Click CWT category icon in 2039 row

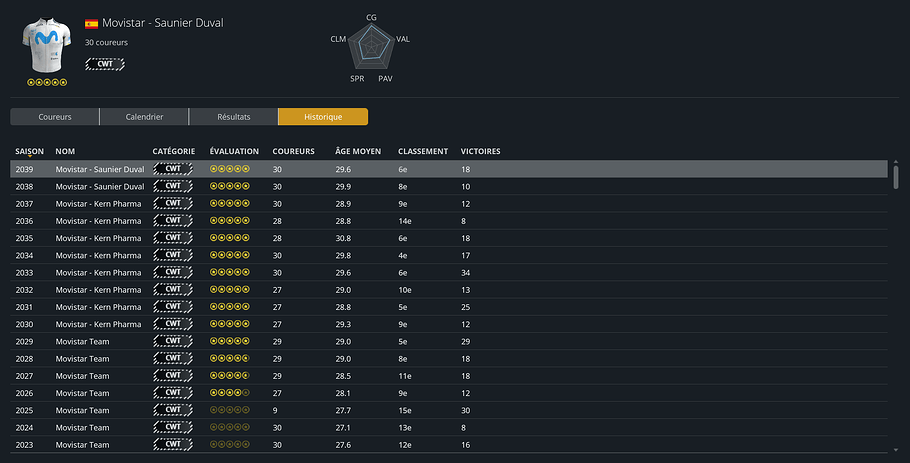pyautogui.click(x=173, y=169)
